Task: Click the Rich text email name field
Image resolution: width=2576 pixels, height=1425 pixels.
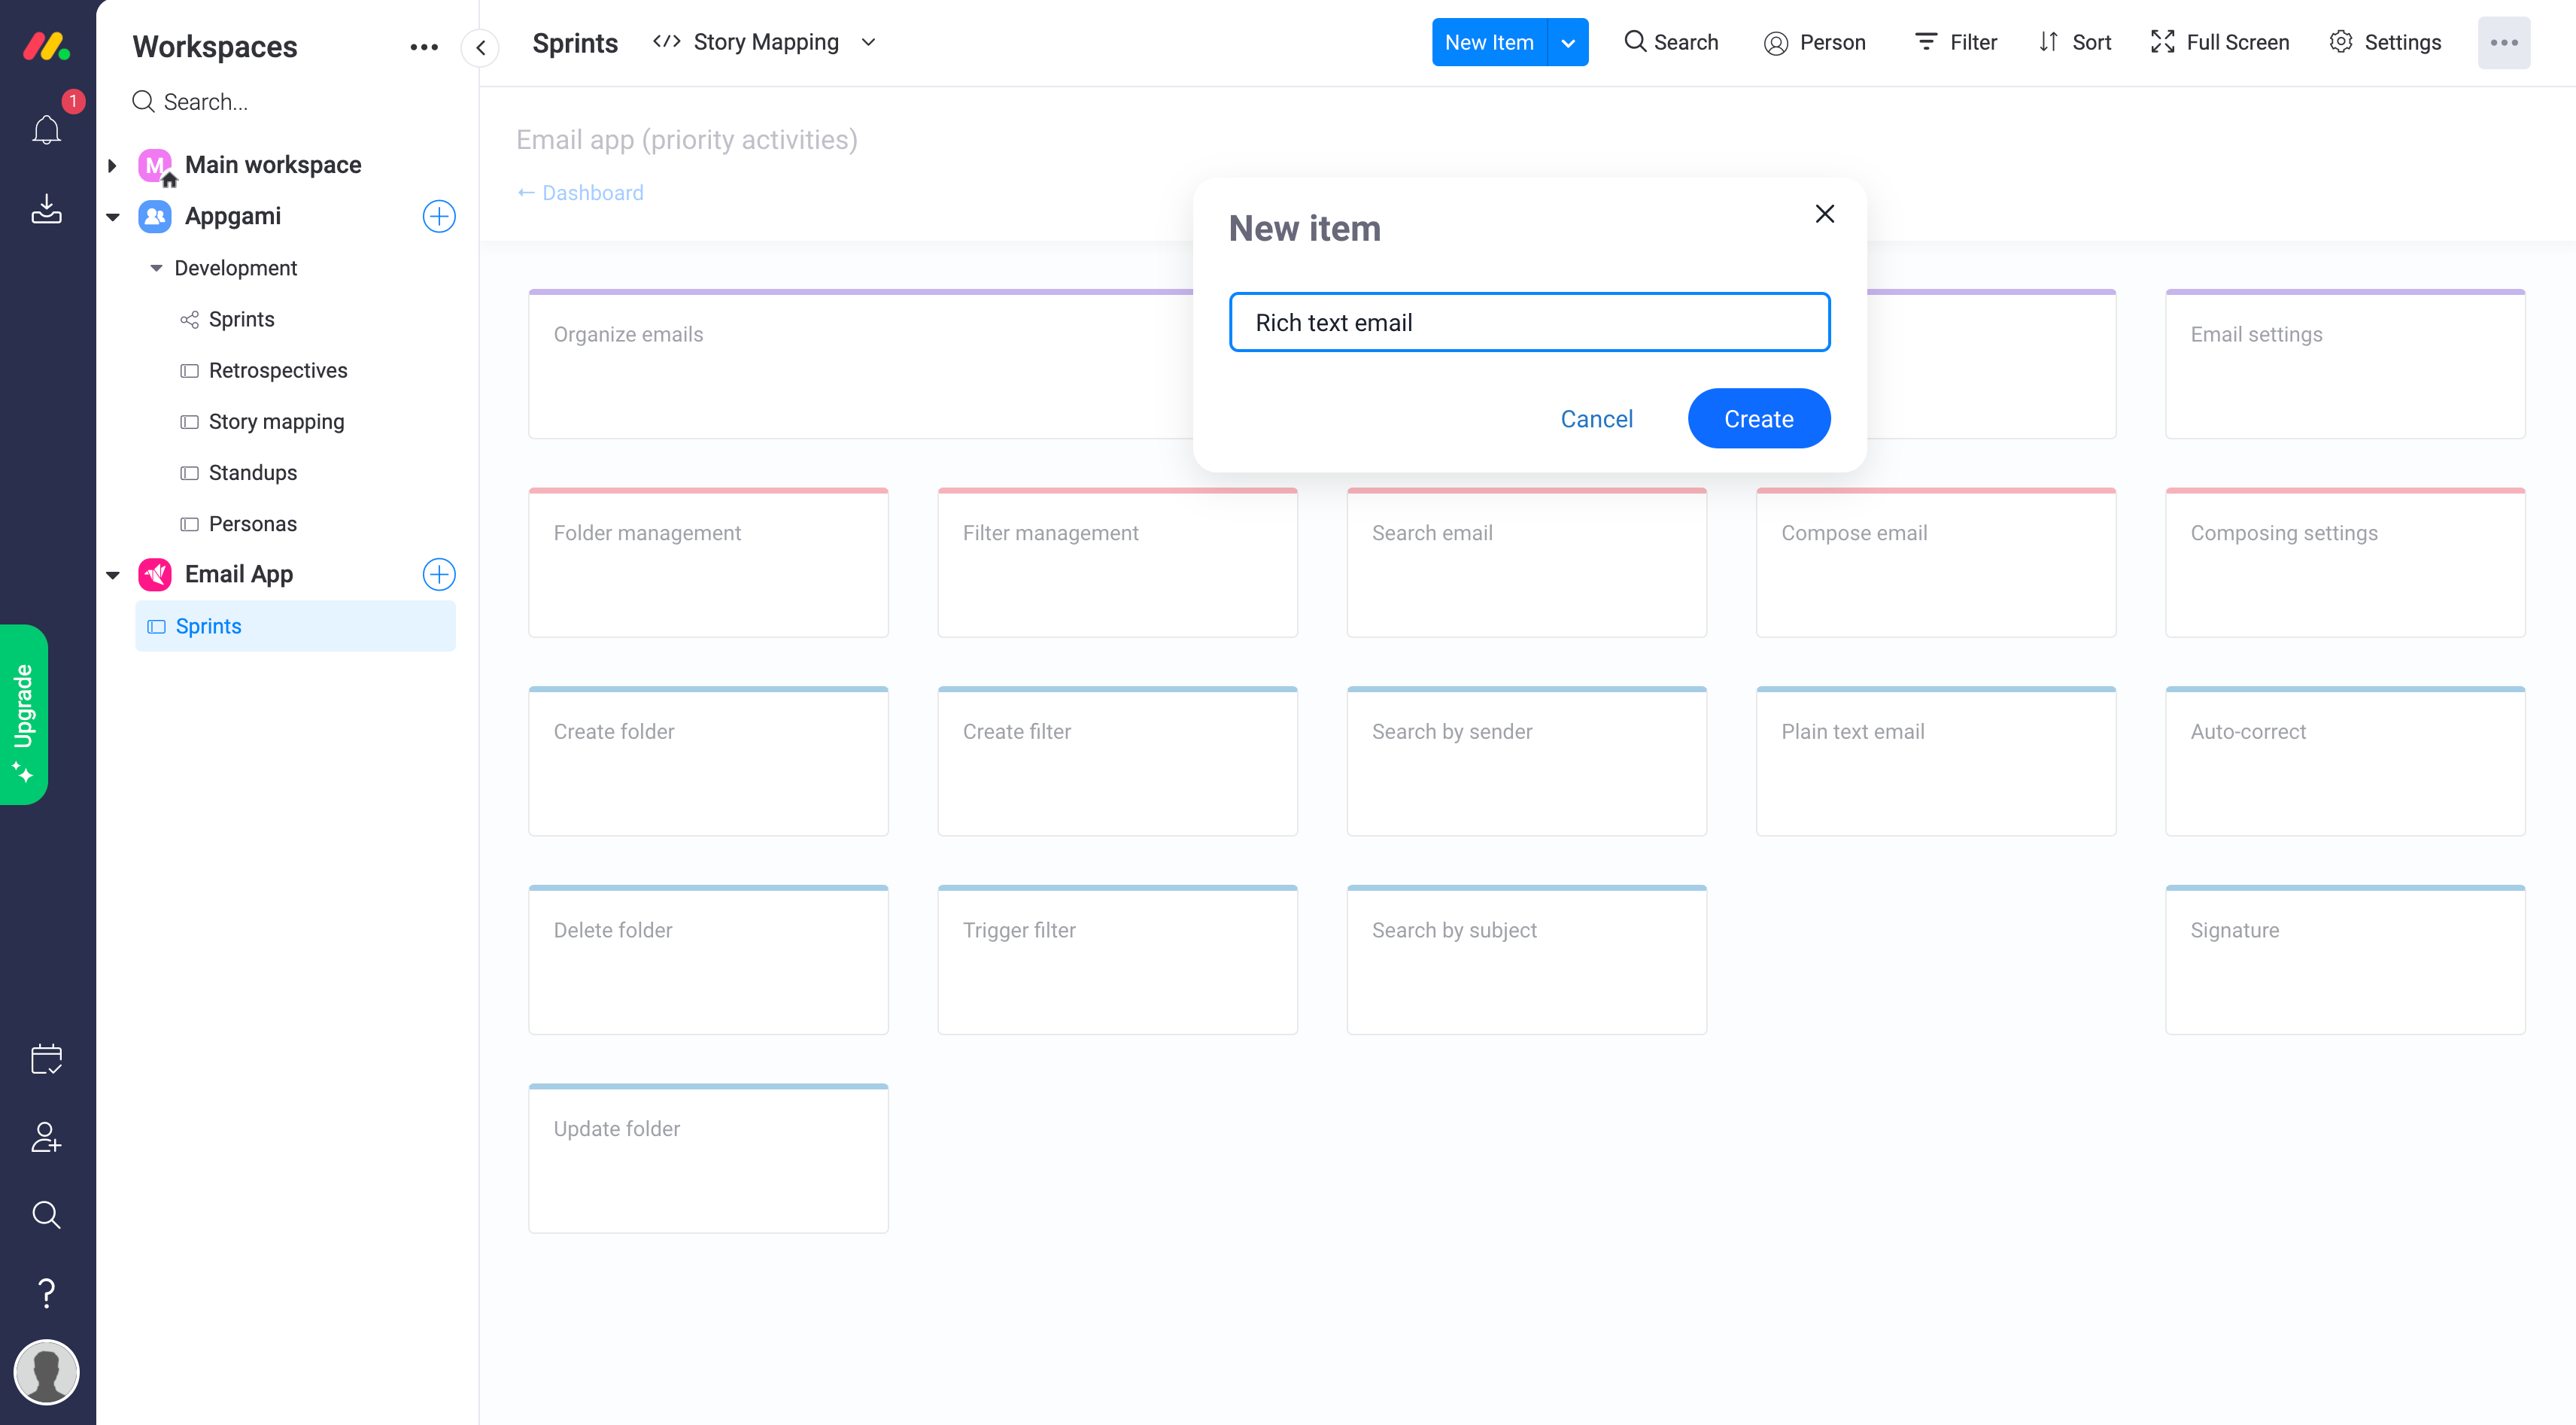Action: tap(1529, 322)
